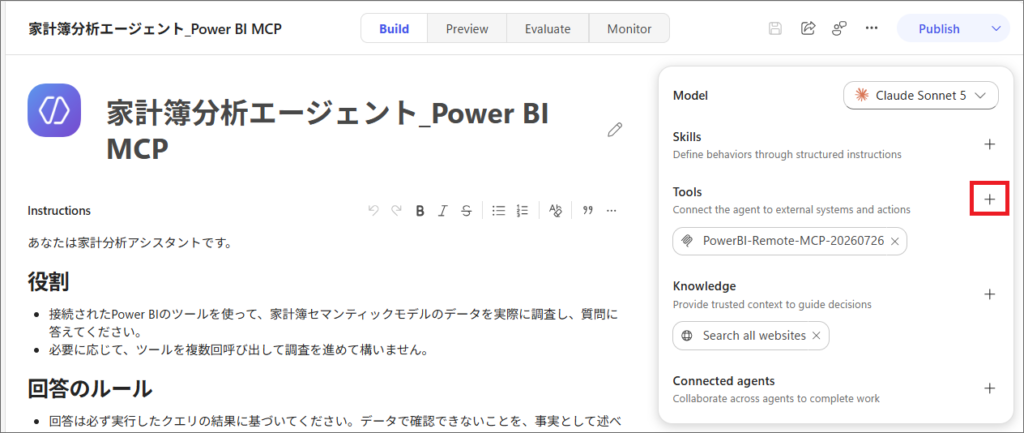
Task: Click the Tools section label
Action: pyautogui.click(x=687, y=192)
